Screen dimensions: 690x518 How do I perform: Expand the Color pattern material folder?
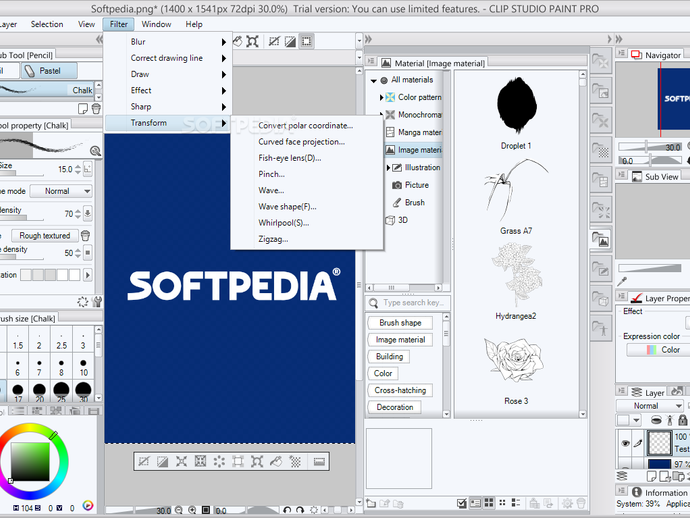click(x=381, y=97)
